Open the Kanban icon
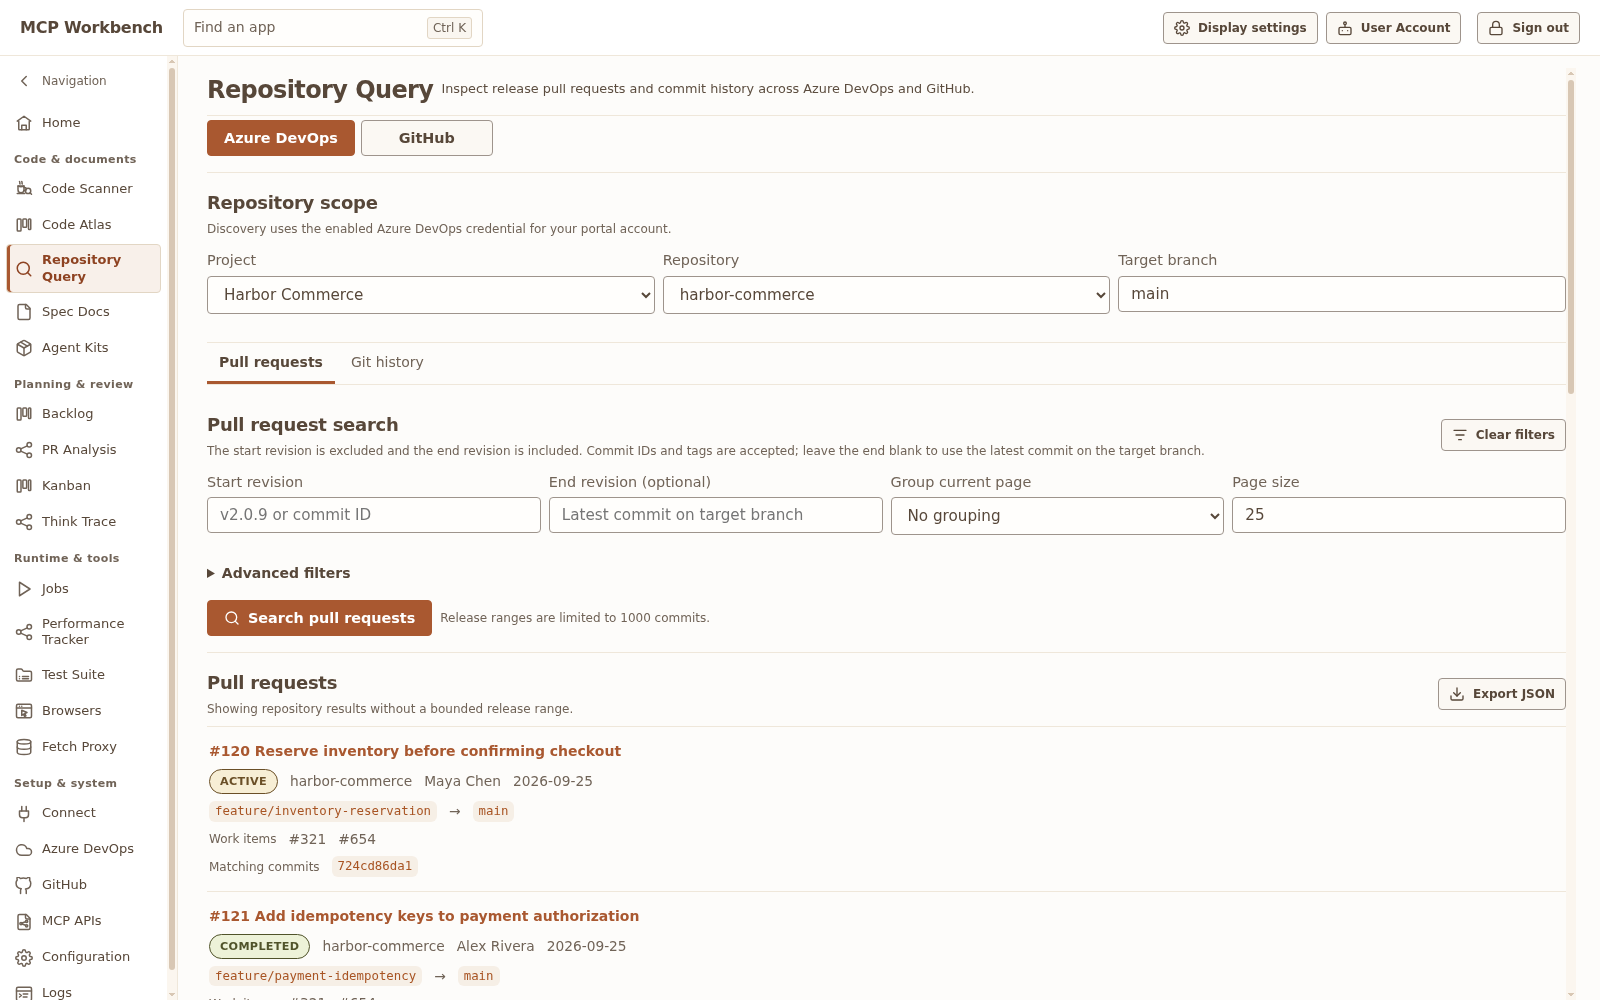The height and width of the screenshot is (1000, 1600). pos(24,486)
